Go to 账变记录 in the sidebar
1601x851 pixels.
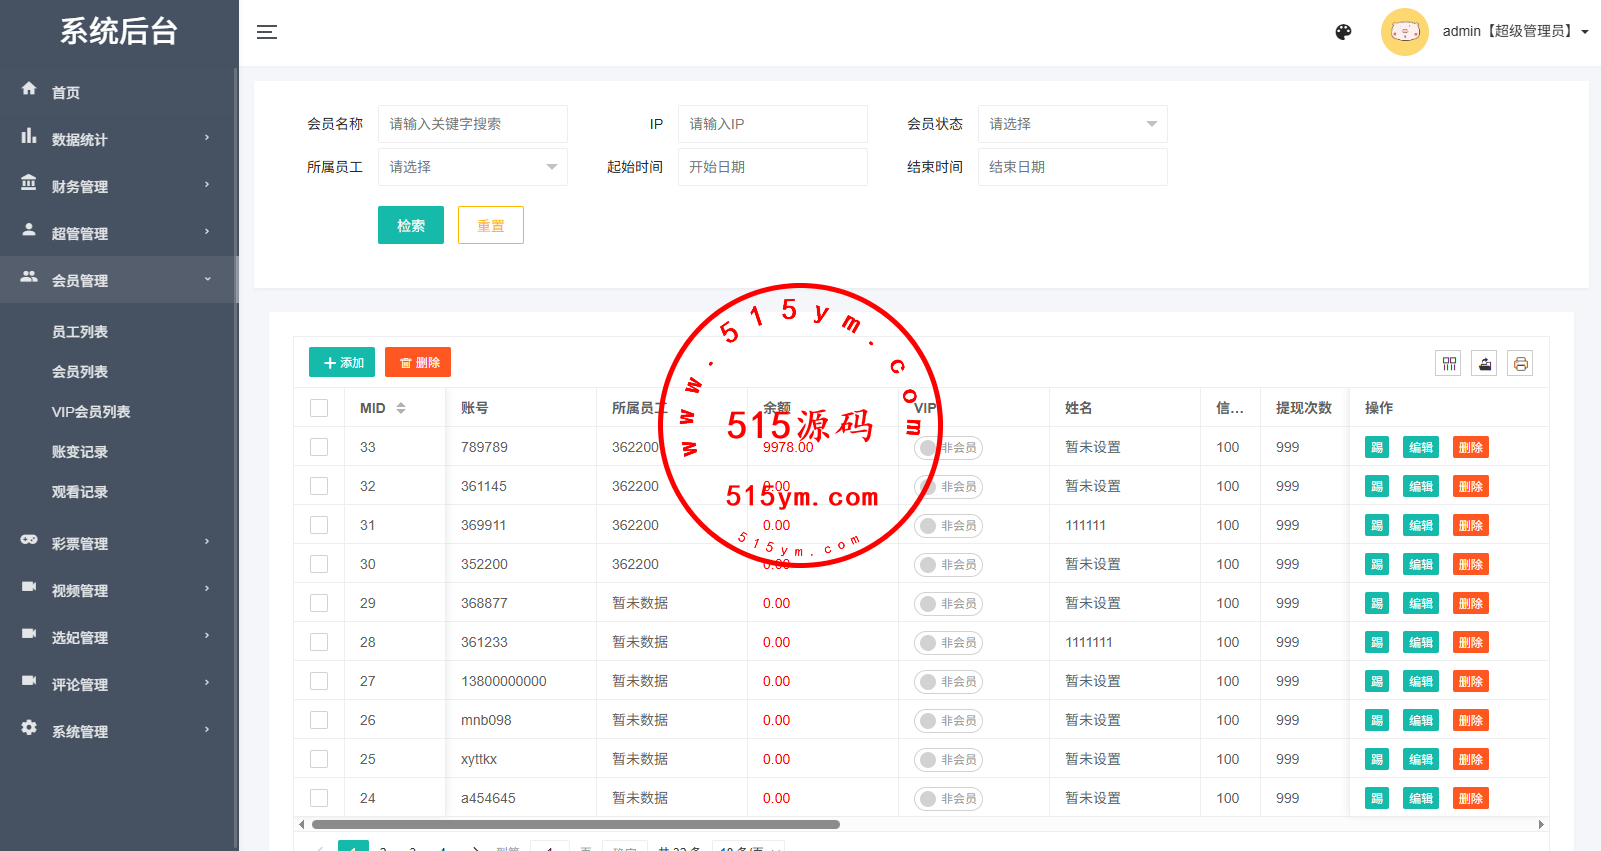point(80,452)
